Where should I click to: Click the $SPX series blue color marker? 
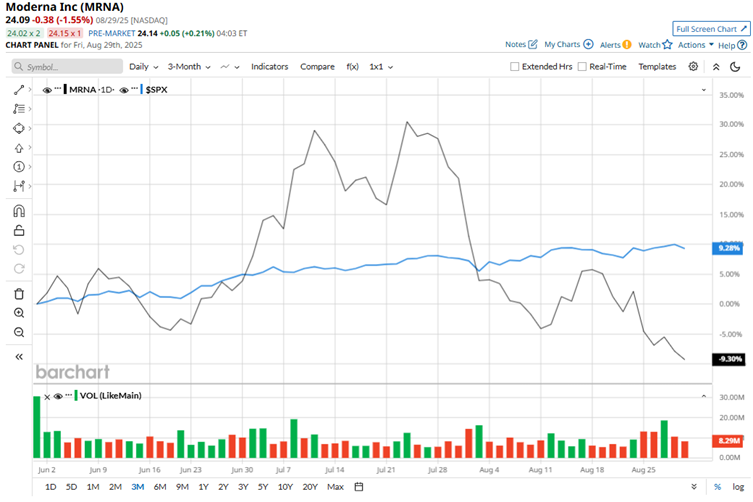click(142, 89)
